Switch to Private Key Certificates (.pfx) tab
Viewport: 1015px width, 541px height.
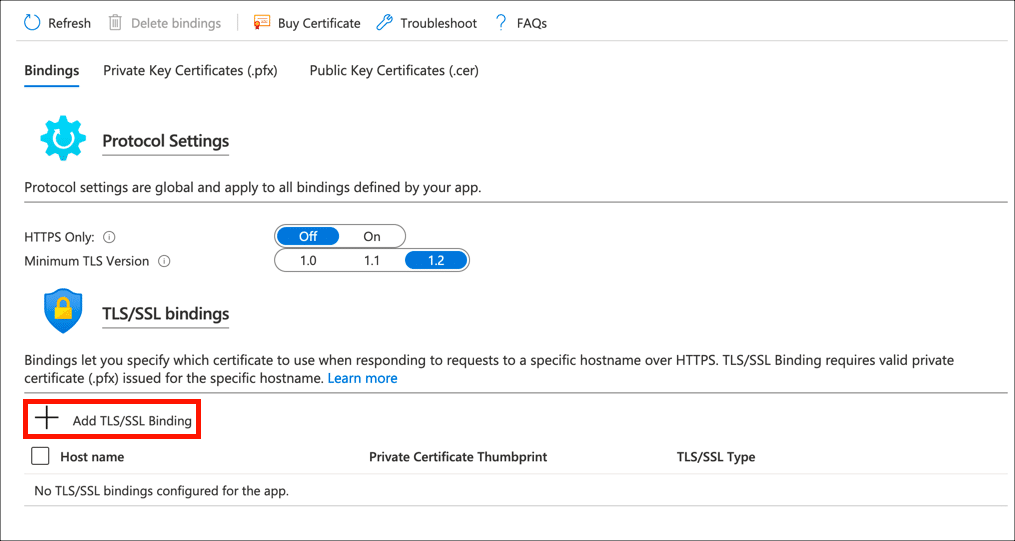coord(190,71)
